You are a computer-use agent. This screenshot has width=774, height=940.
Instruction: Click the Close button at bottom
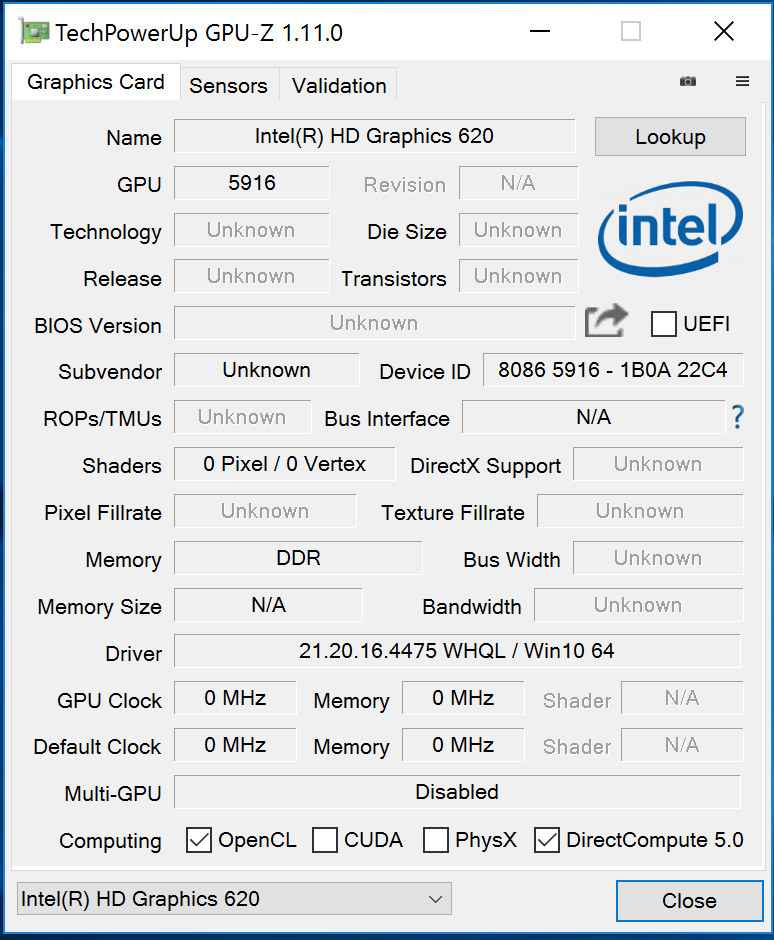(x=689, y=900)
